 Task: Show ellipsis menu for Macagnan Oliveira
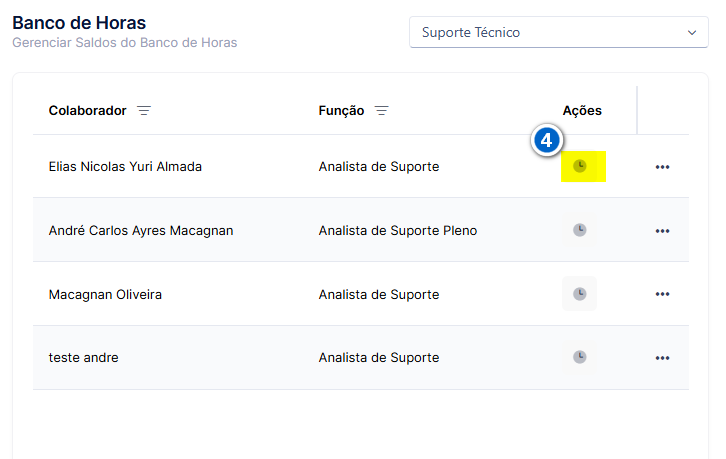click(663, 294)
